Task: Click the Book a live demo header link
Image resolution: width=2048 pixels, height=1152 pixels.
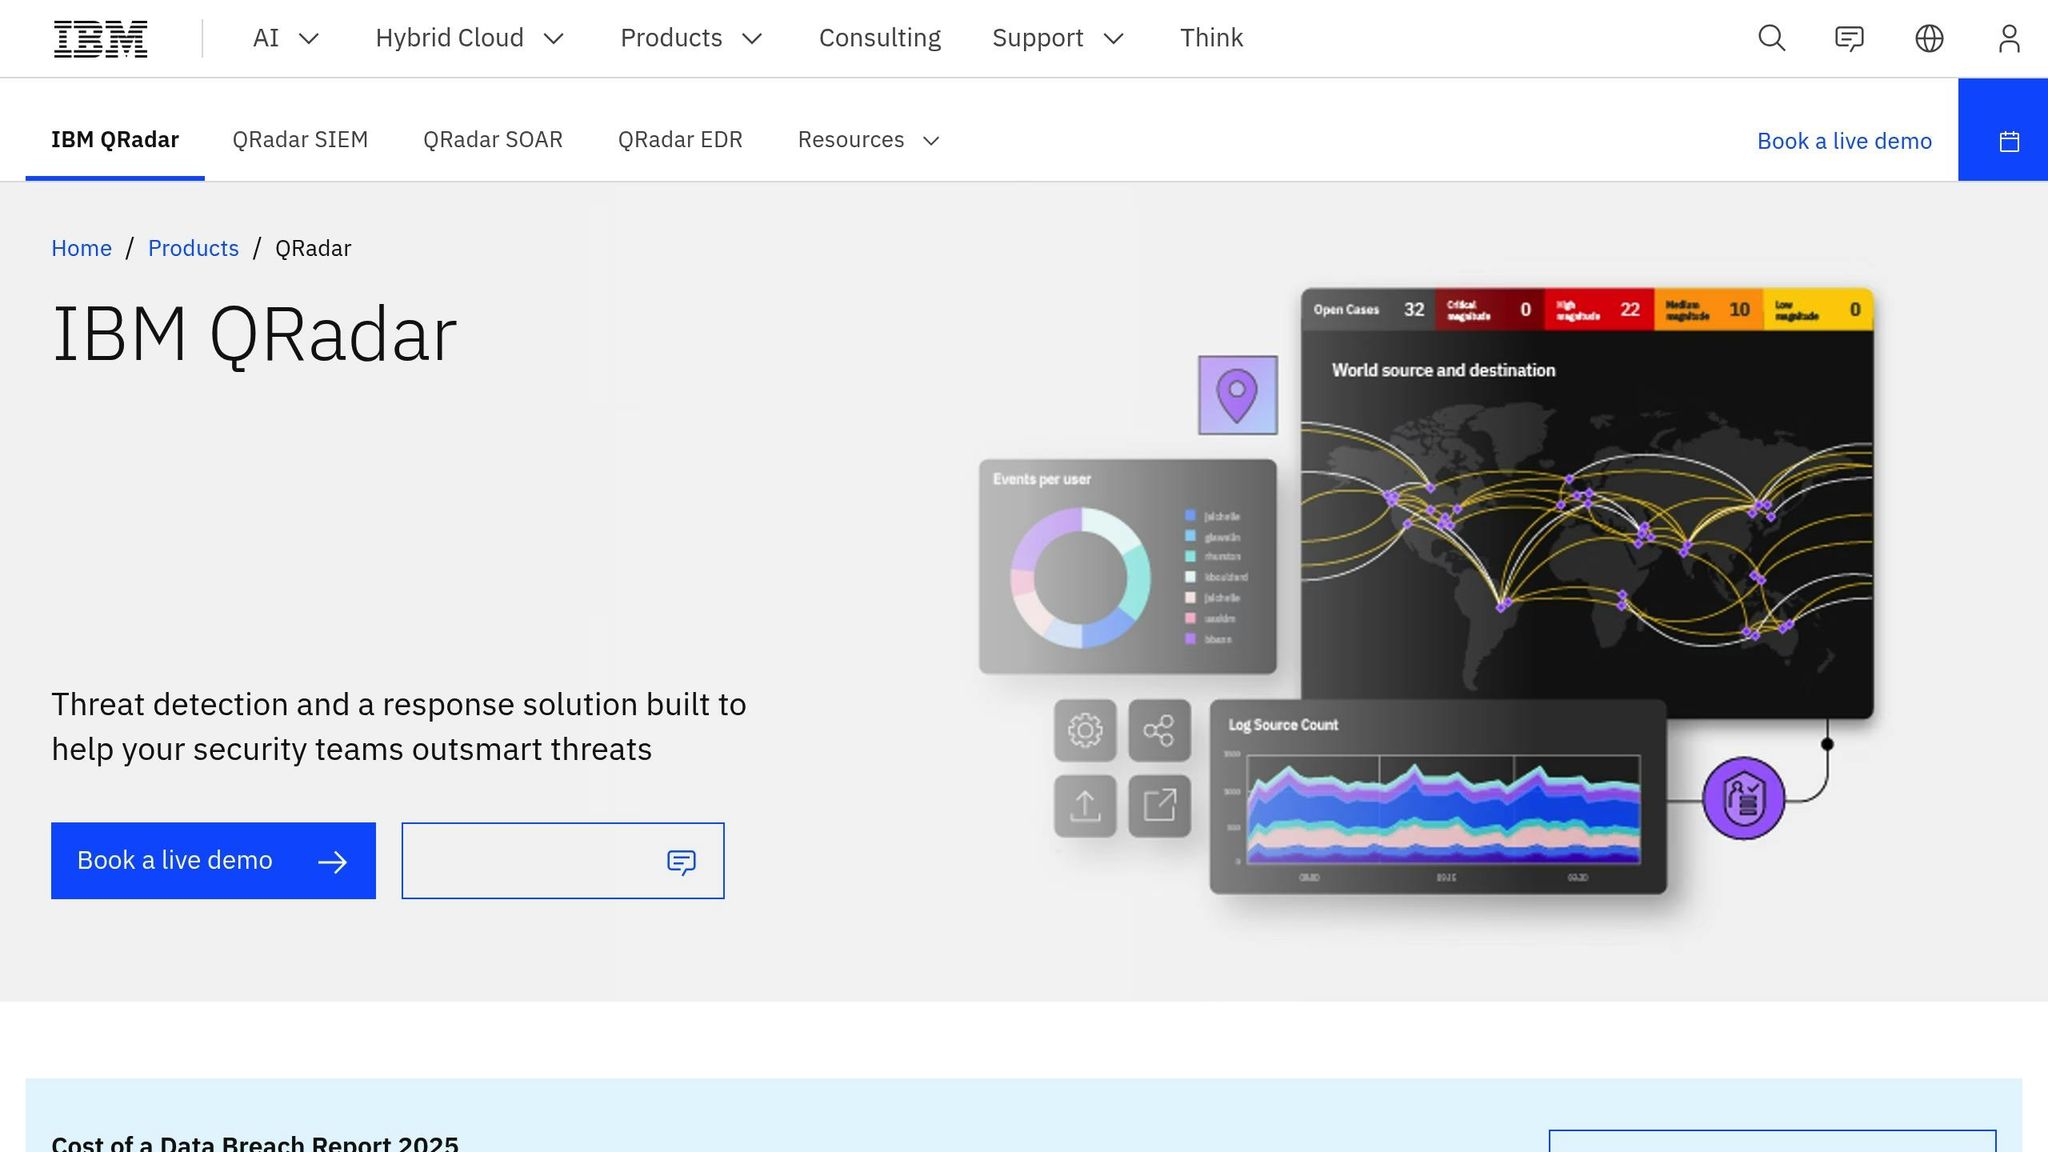Action: (x=1844, y=141)
